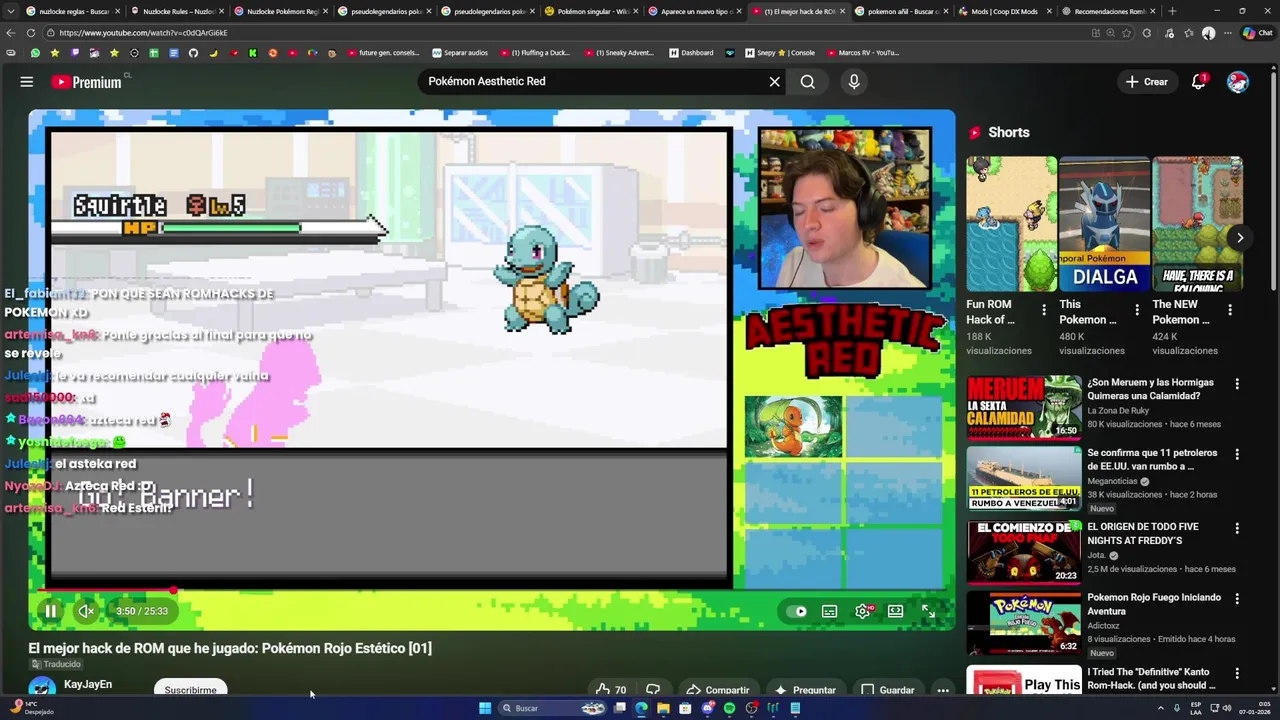Open player settings gear

click(863, 611)
